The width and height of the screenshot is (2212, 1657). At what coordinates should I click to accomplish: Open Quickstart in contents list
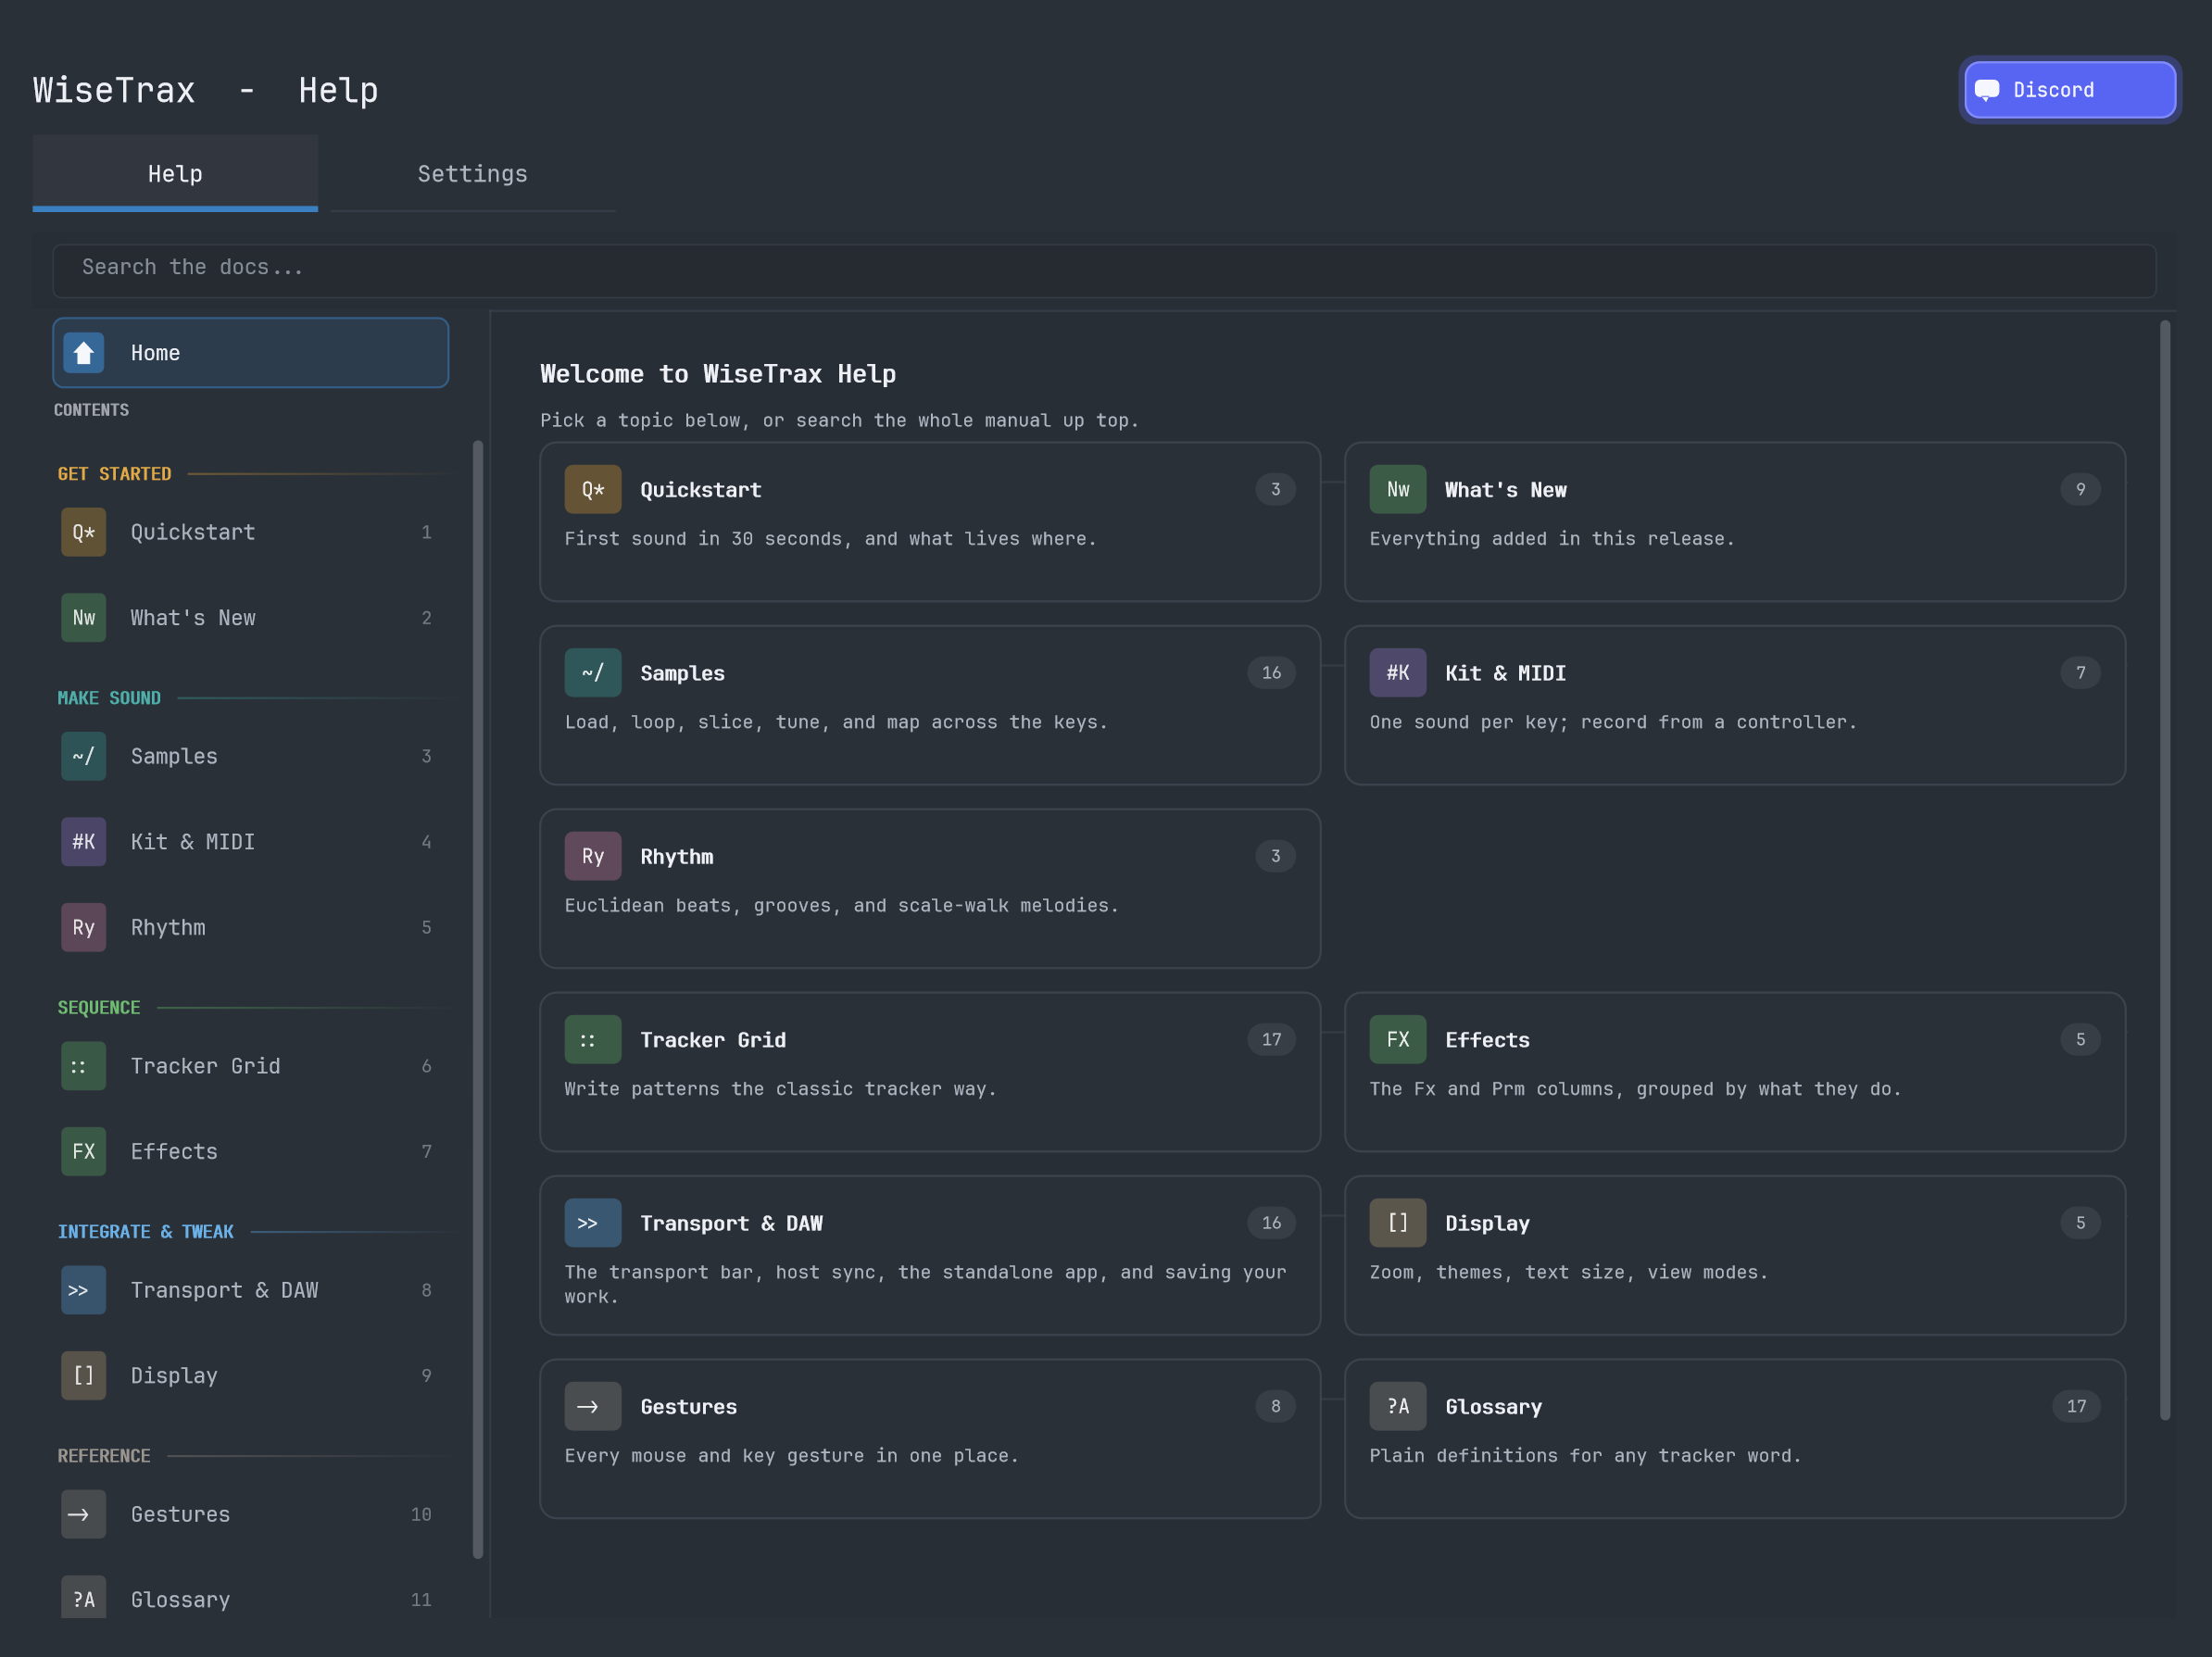click(250, 532)
